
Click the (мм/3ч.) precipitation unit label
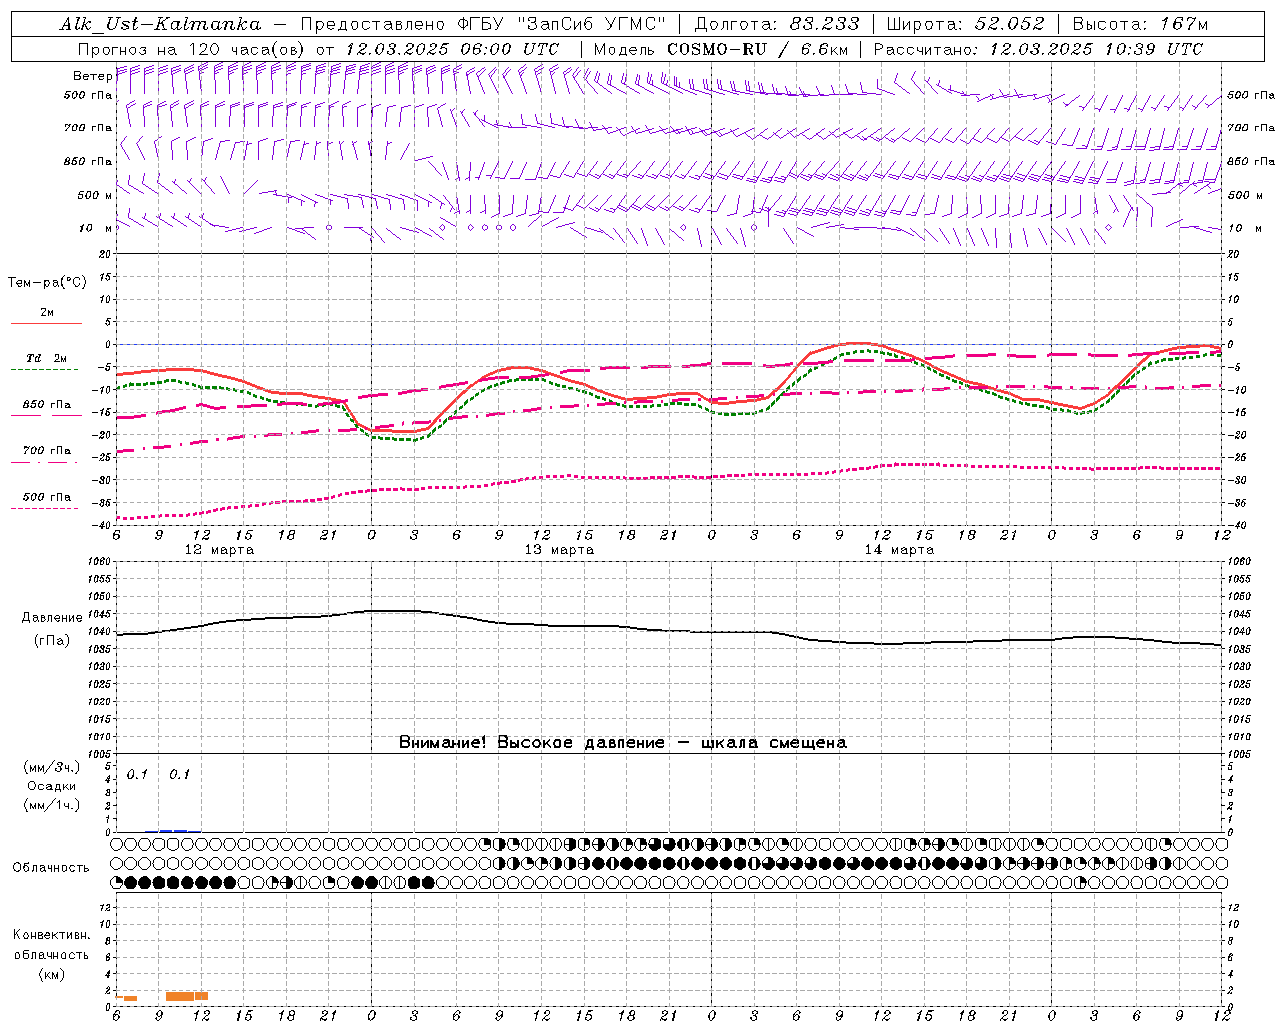[52, 767]
